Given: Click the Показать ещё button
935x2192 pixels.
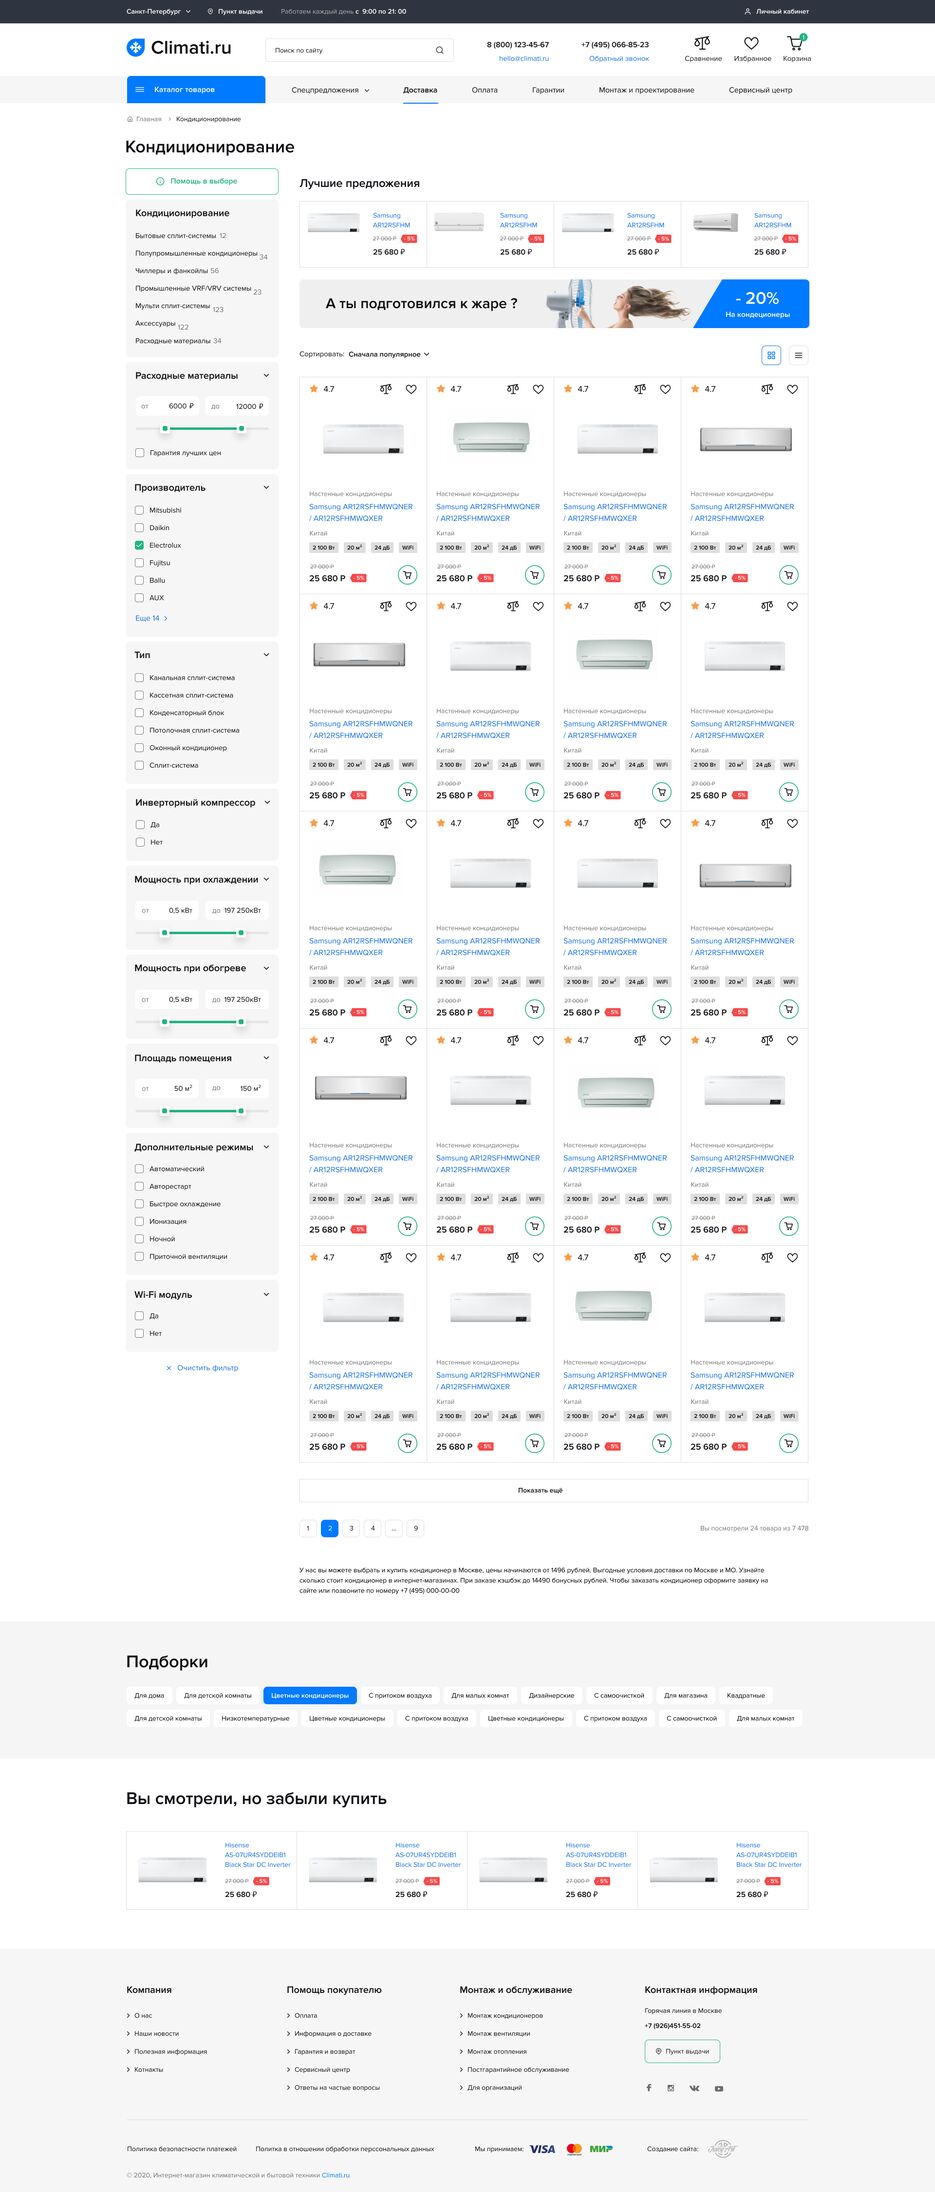Looking at the screenshot, I should tap(553, 1490).
